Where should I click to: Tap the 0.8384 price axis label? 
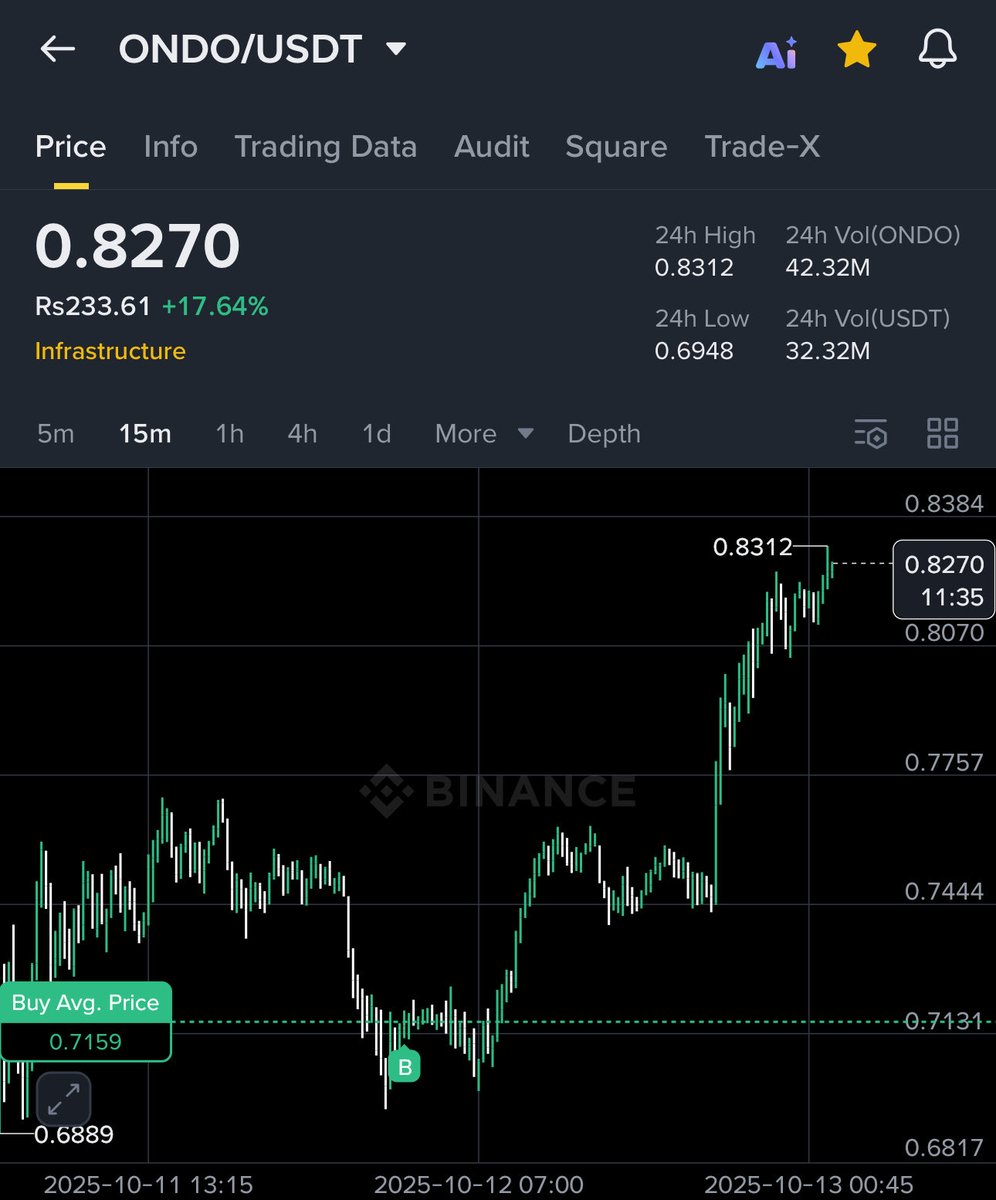coord(944,504)
